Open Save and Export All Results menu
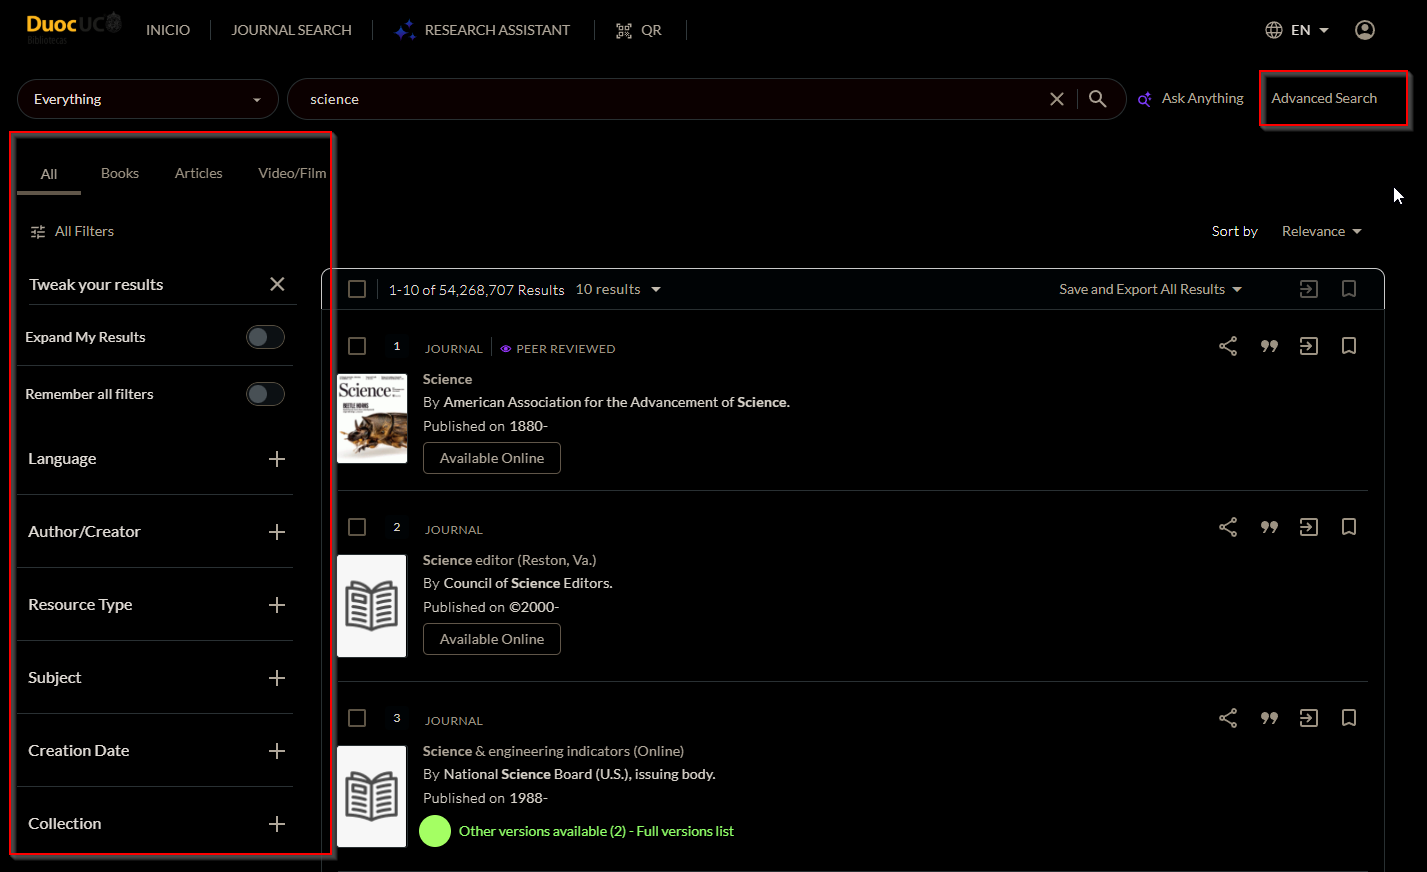Screen dimensions: 1427x872 (x=1150, y=289)
